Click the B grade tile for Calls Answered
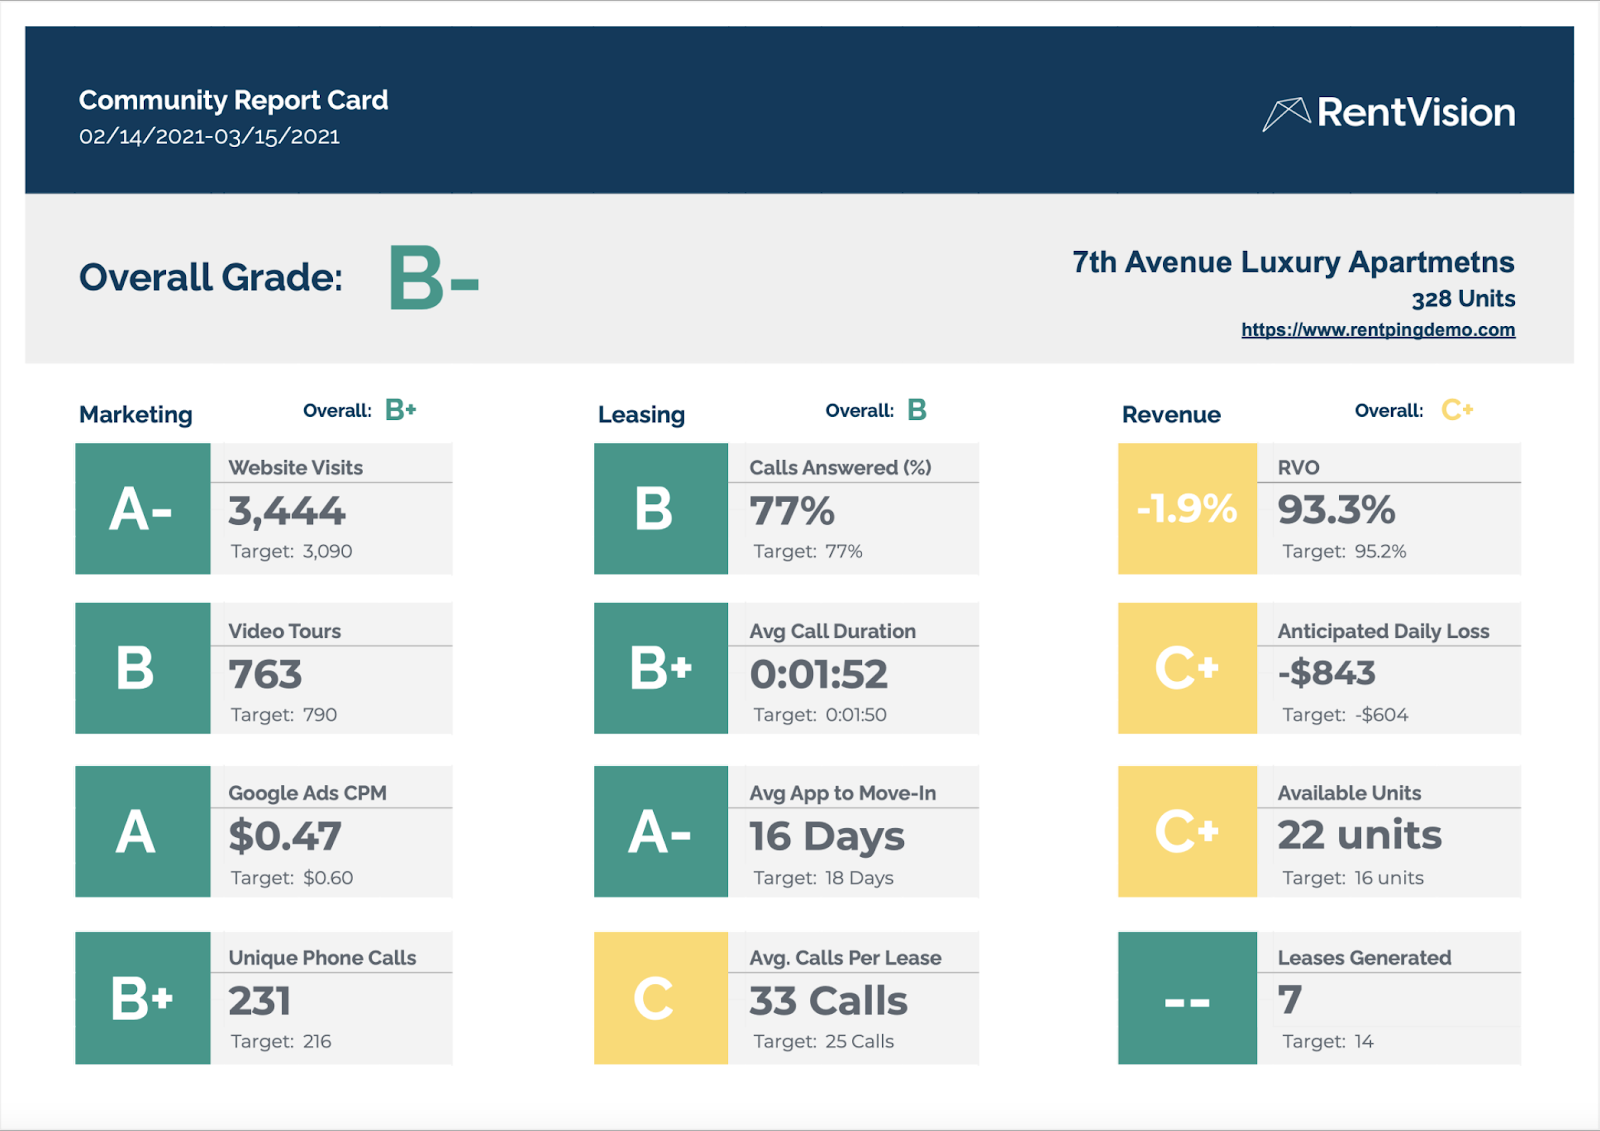1600x1131 pixels. pos(661,509)
